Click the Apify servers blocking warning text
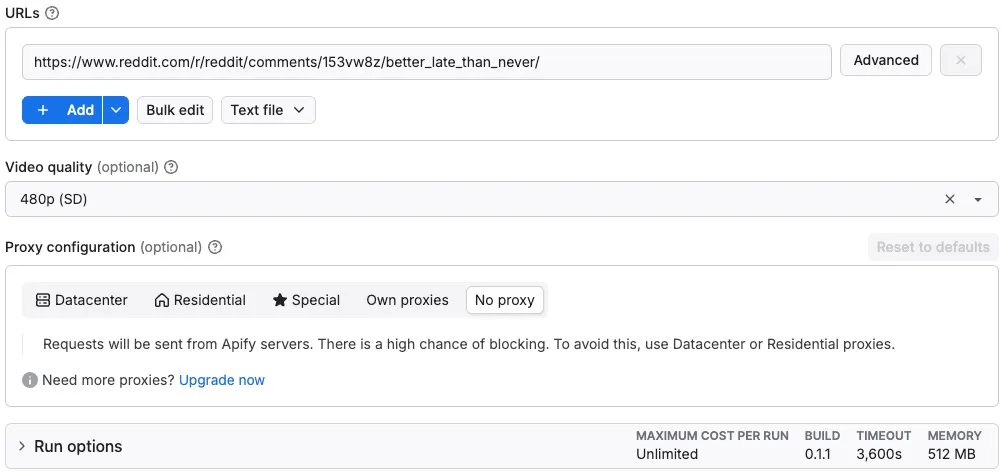 (469, 344)
